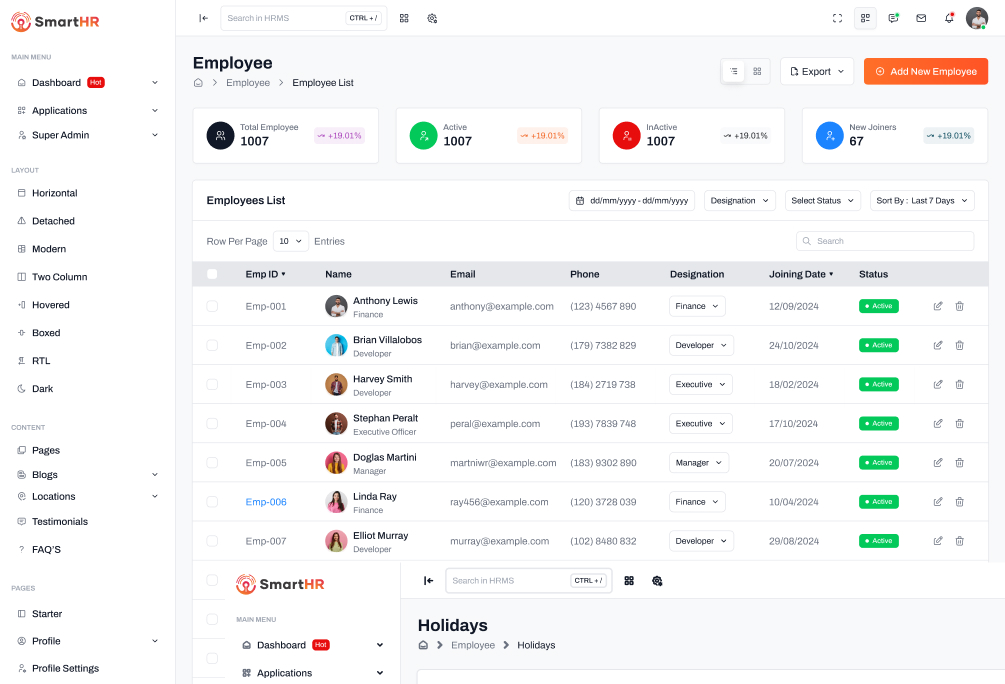Edit Anthony Lewis's employee record
Viewport: 1005px width, 684px height.
pos(938,306)
